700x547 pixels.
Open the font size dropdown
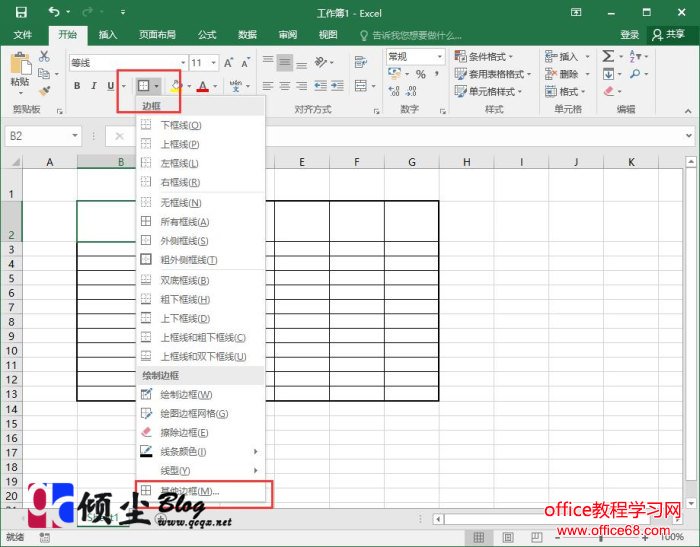tap(214, 63)
